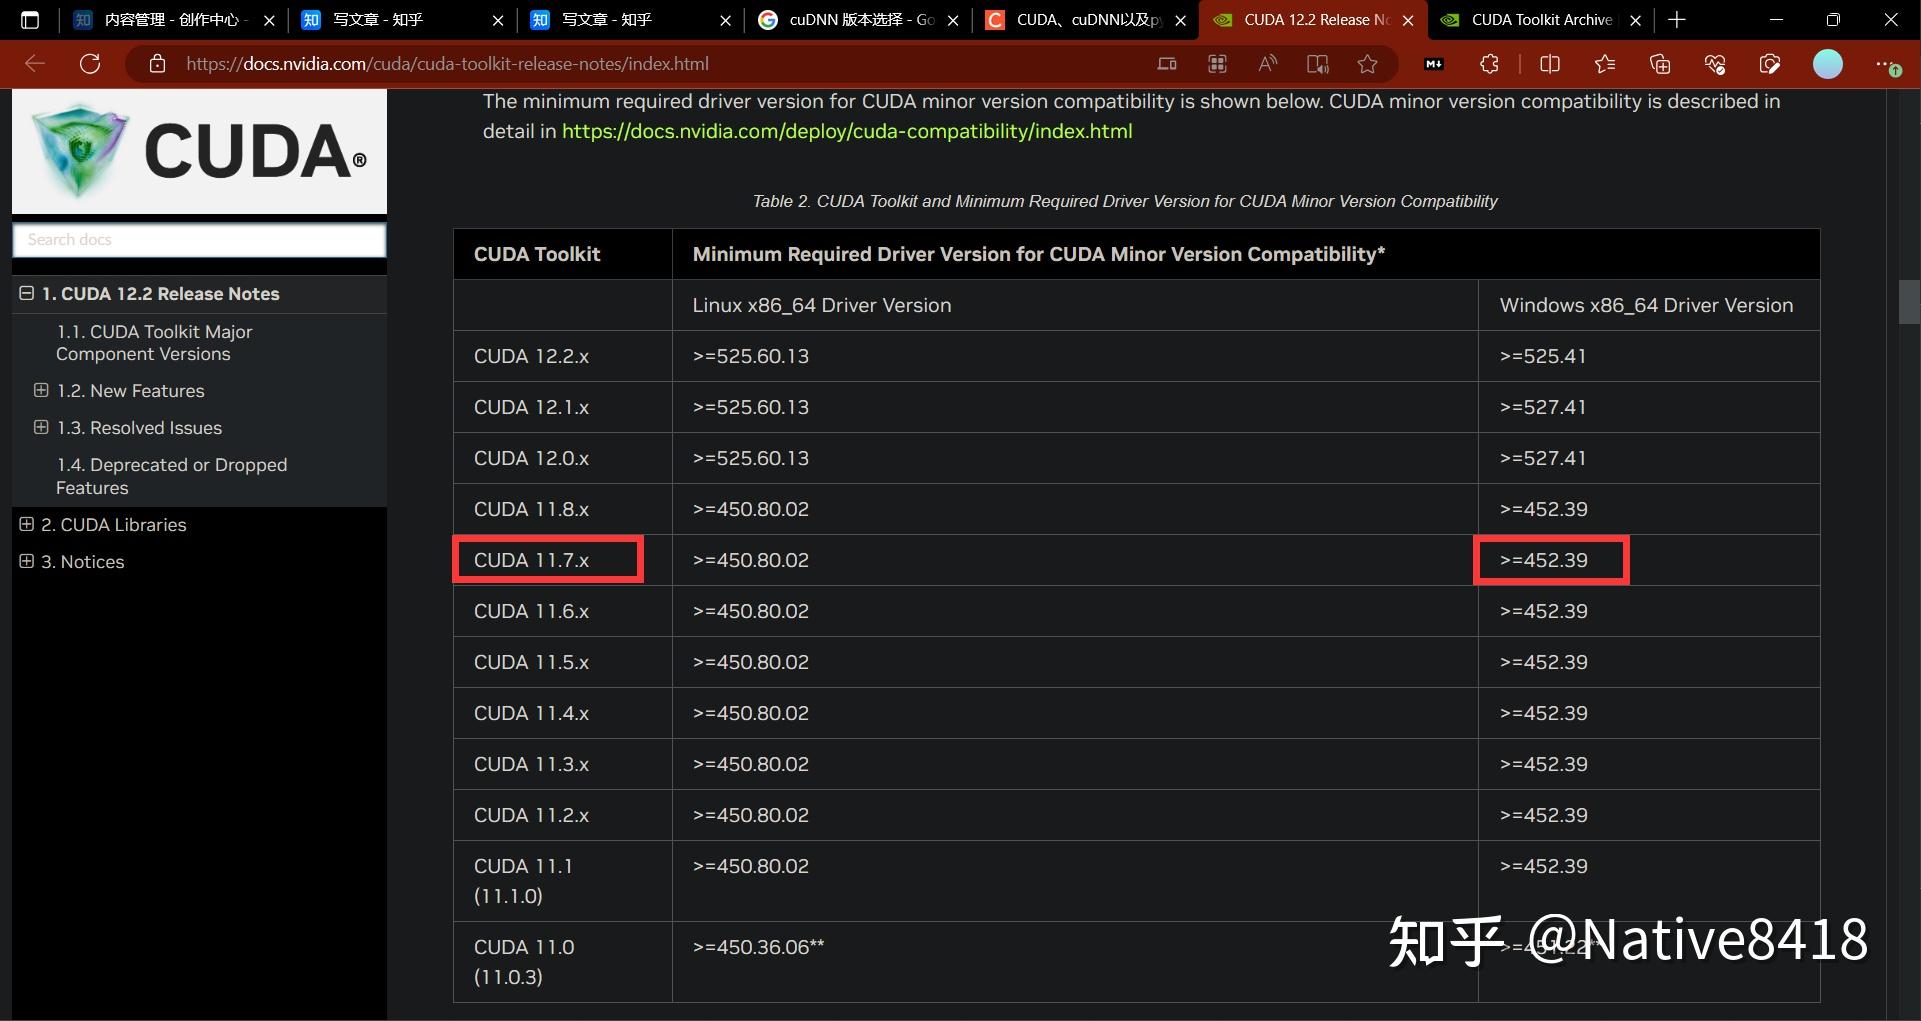The width and height of the screenshot is (1921, 1021).
Task: Add this page to favorites star icon
Action: click(1367, 63)
